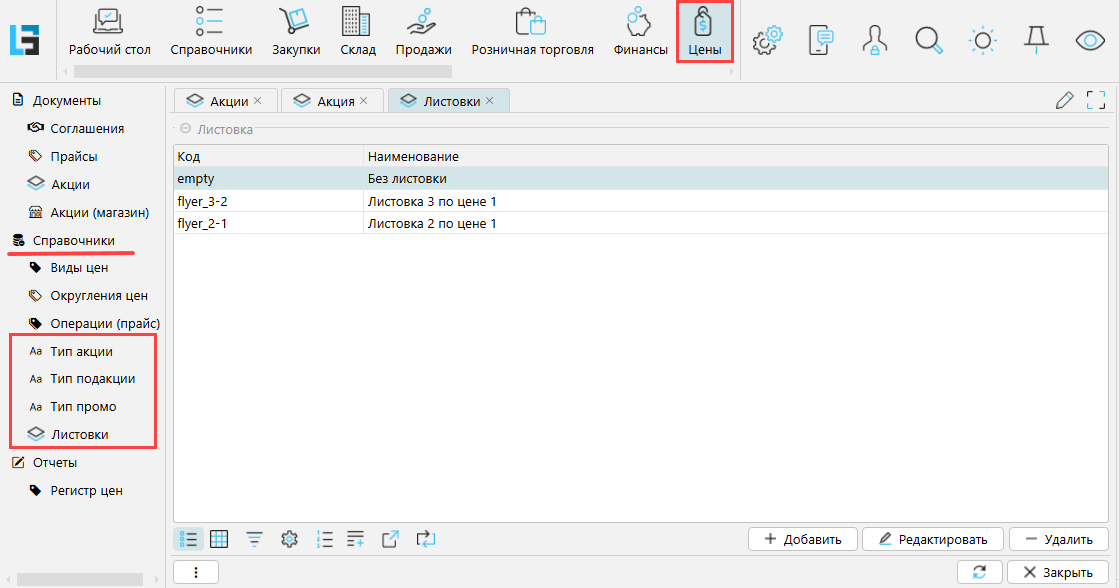This screenshot has width=1119, height=588.
Task: Open the filter funnel icon
Action: pyautogui.click(x=255, y=539)
